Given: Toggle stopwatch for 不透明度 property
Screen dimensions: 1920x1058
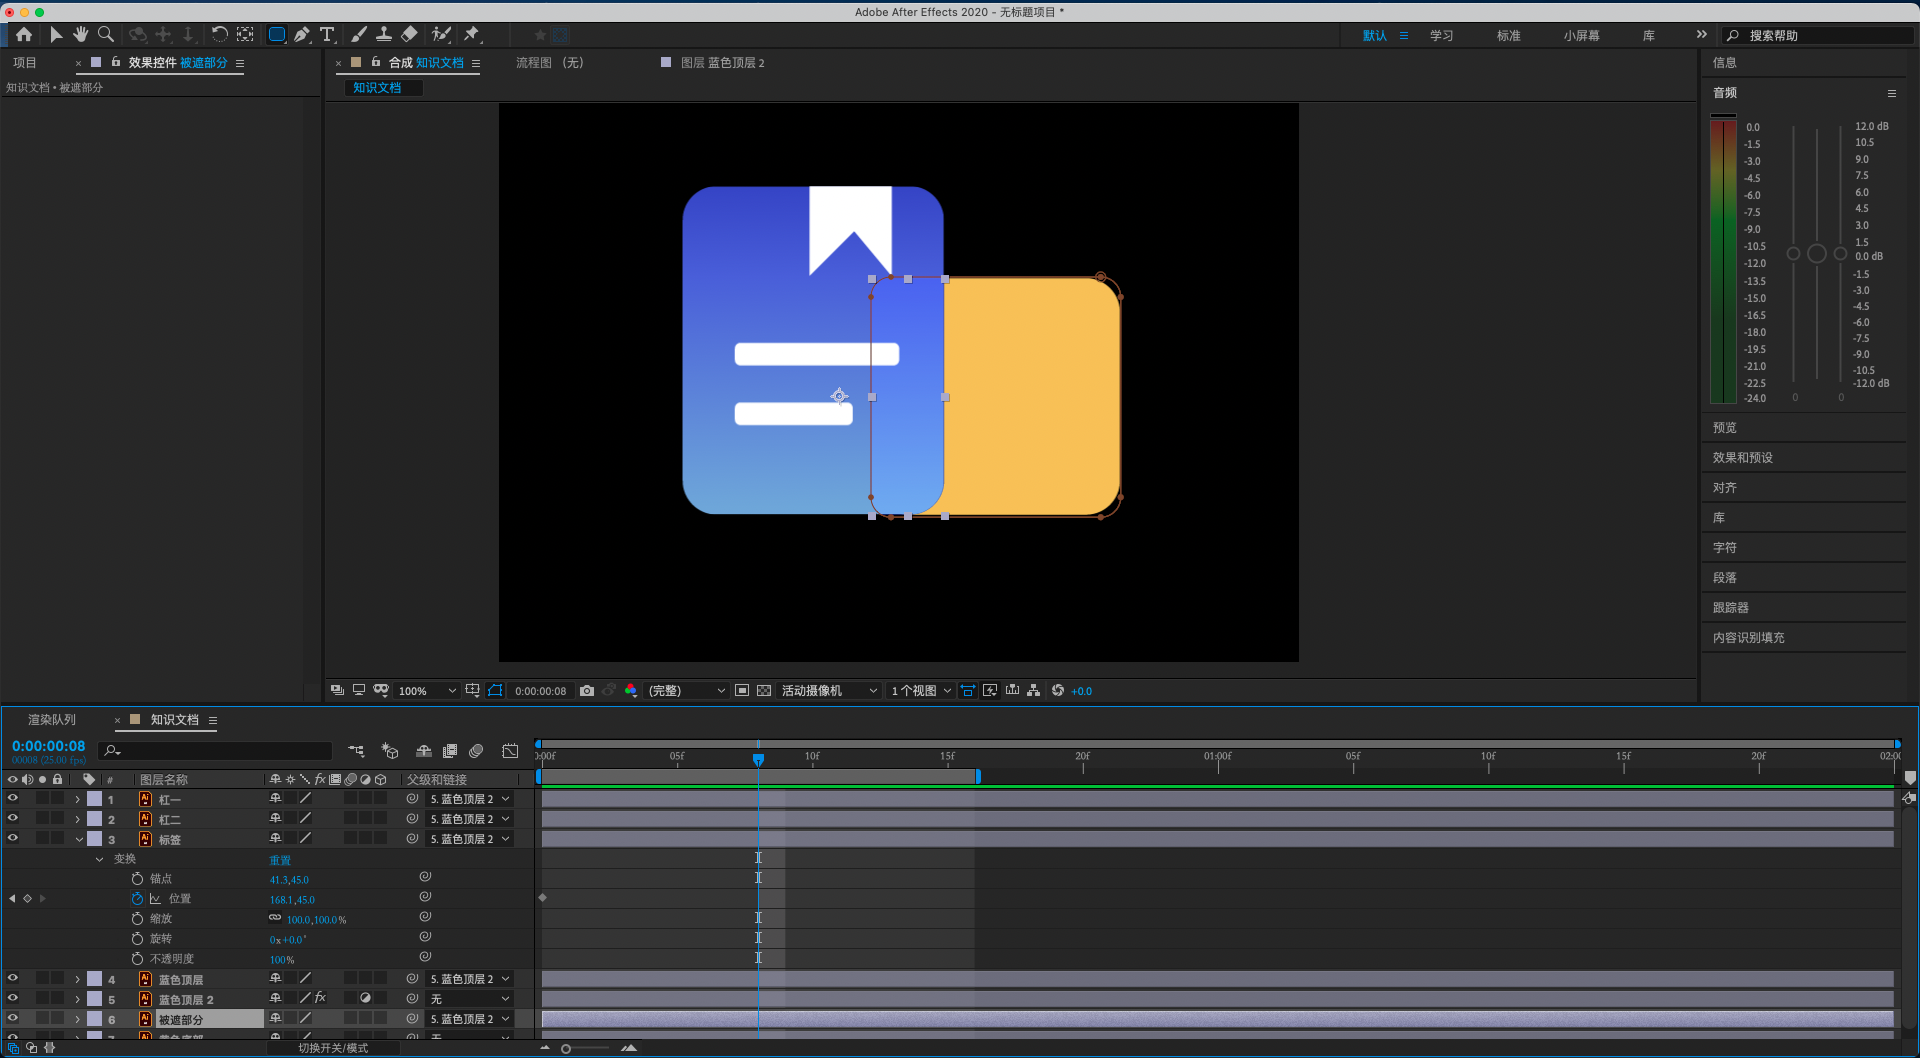Looking at the screenshot, I should pyautogui.click(x=137, y=959).
